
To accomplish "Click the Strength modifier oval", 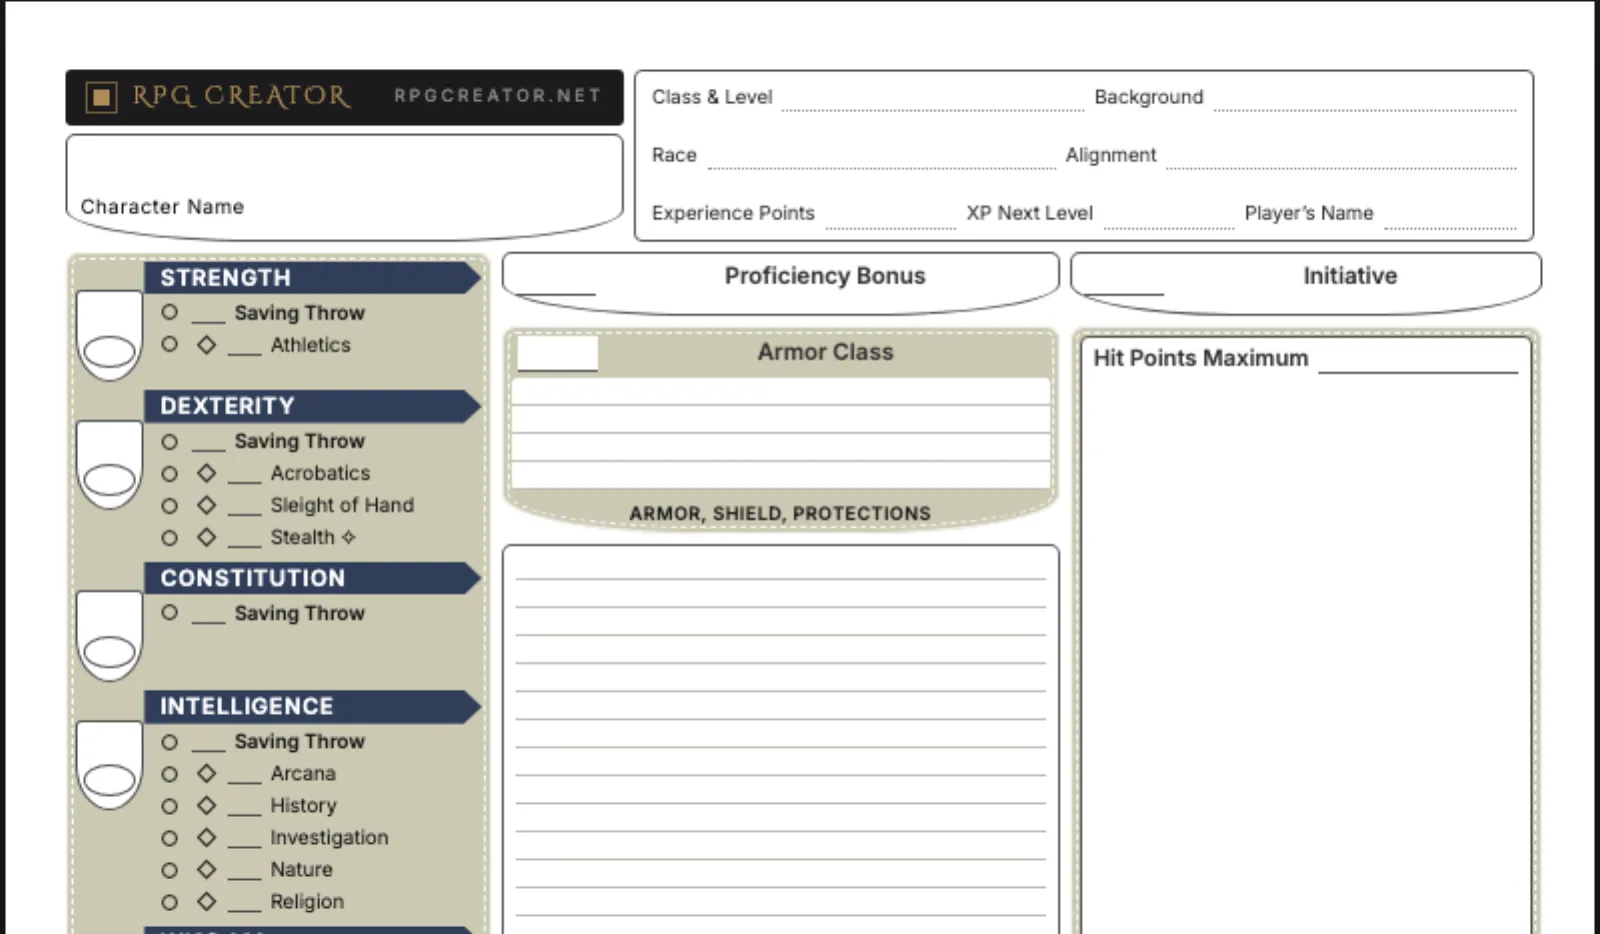I will [x=109, y=352].
